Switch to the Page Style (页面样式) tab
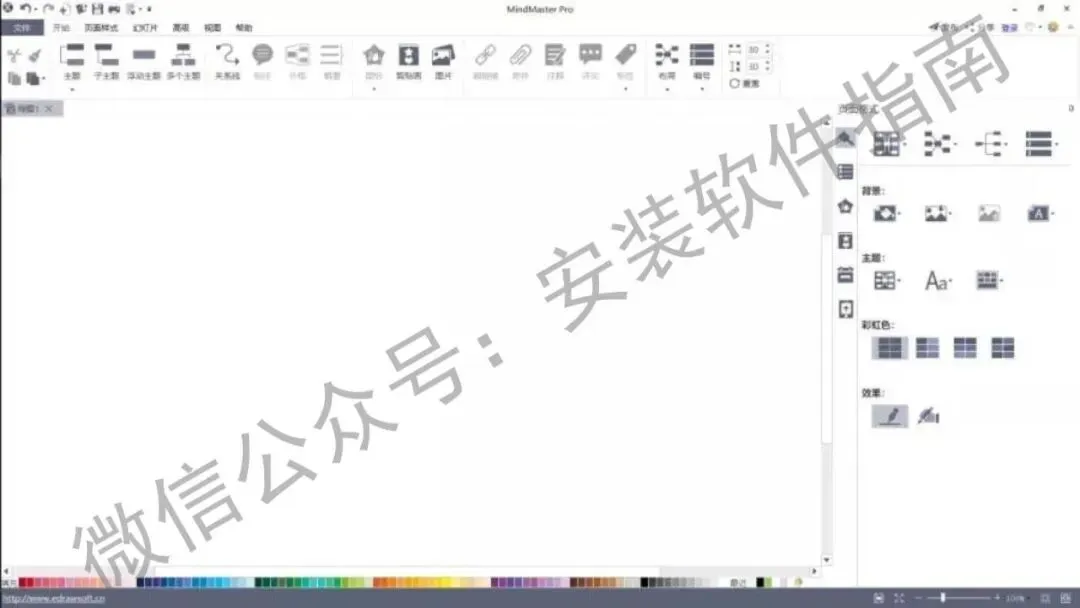 pos(101,28)
